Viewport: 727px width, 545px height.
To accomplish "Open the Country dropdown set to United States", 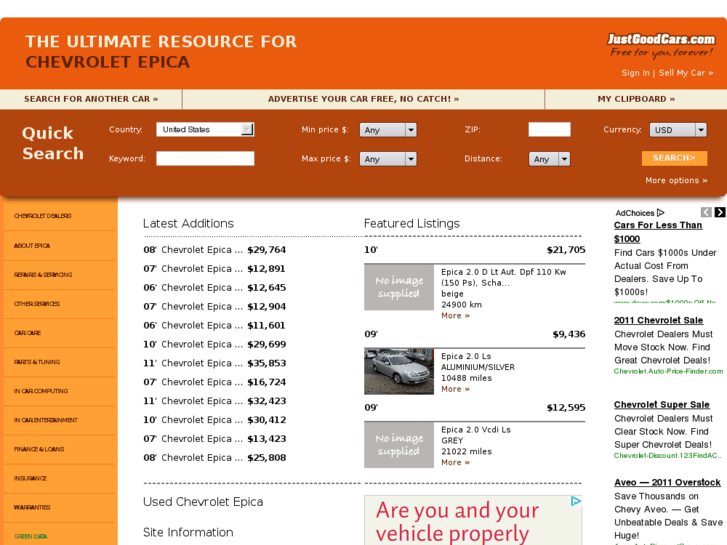I will 205,130.
